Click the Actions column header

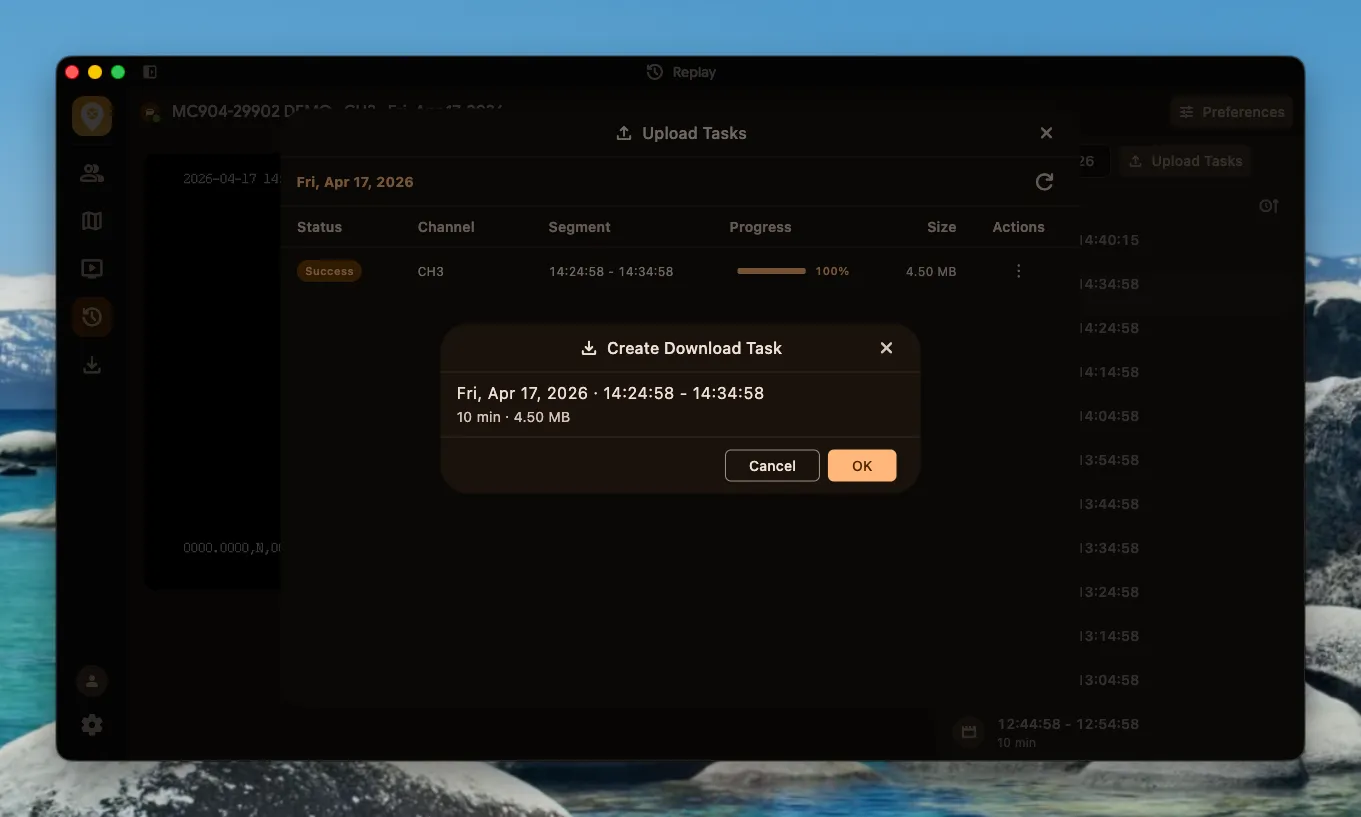click(1018, 227)
